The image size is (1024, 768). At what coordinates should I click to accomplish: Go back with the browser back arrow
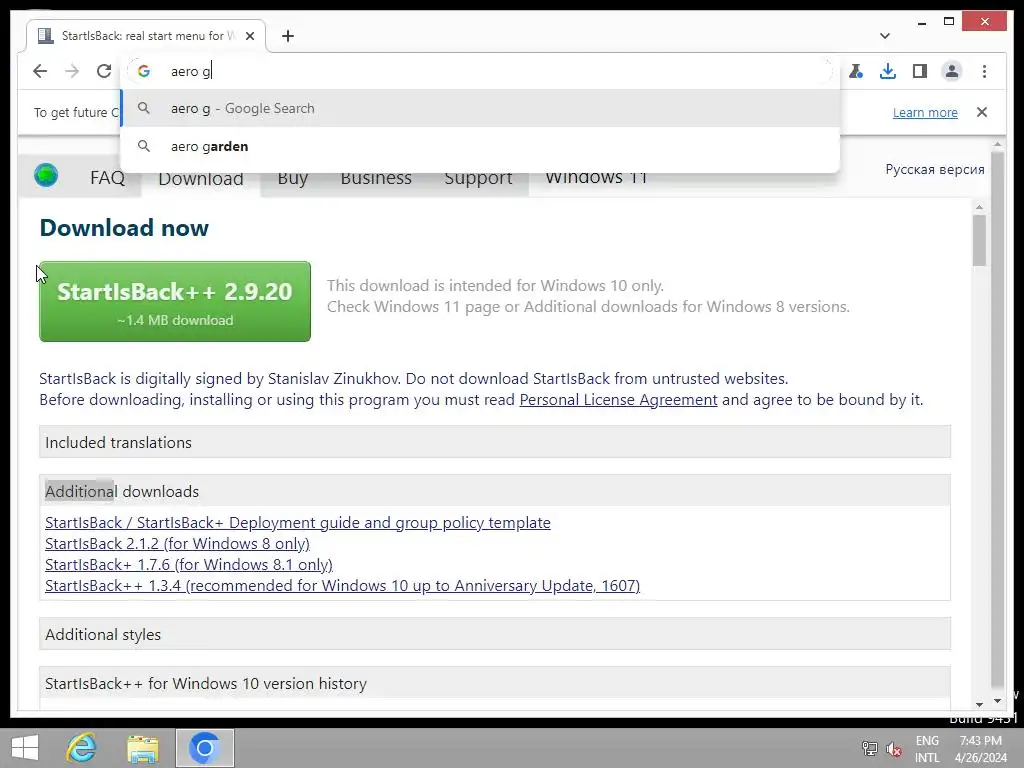coord(40,71)
